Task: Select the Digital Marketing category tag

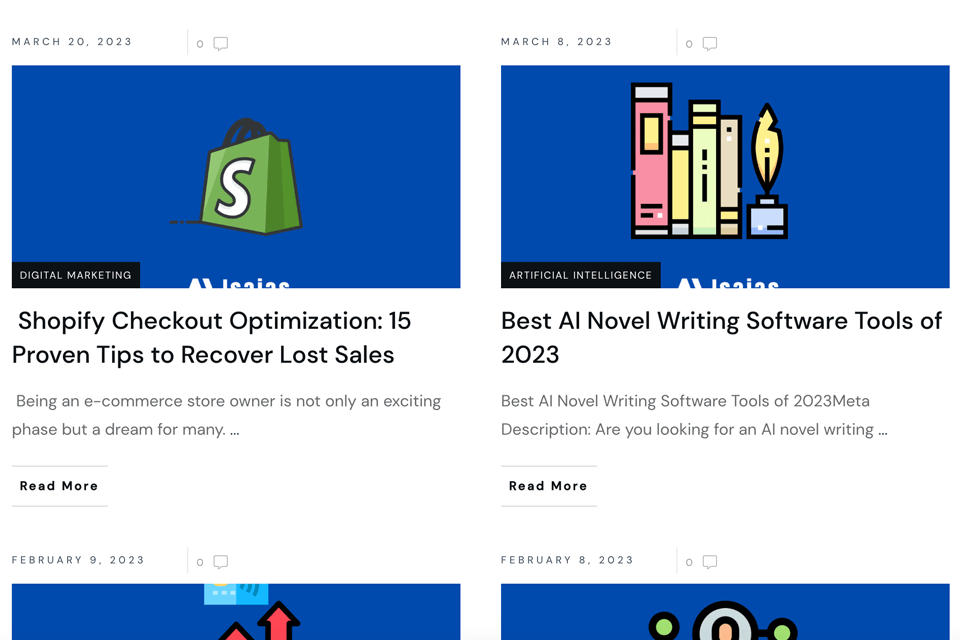Action: tap(76, 275)
